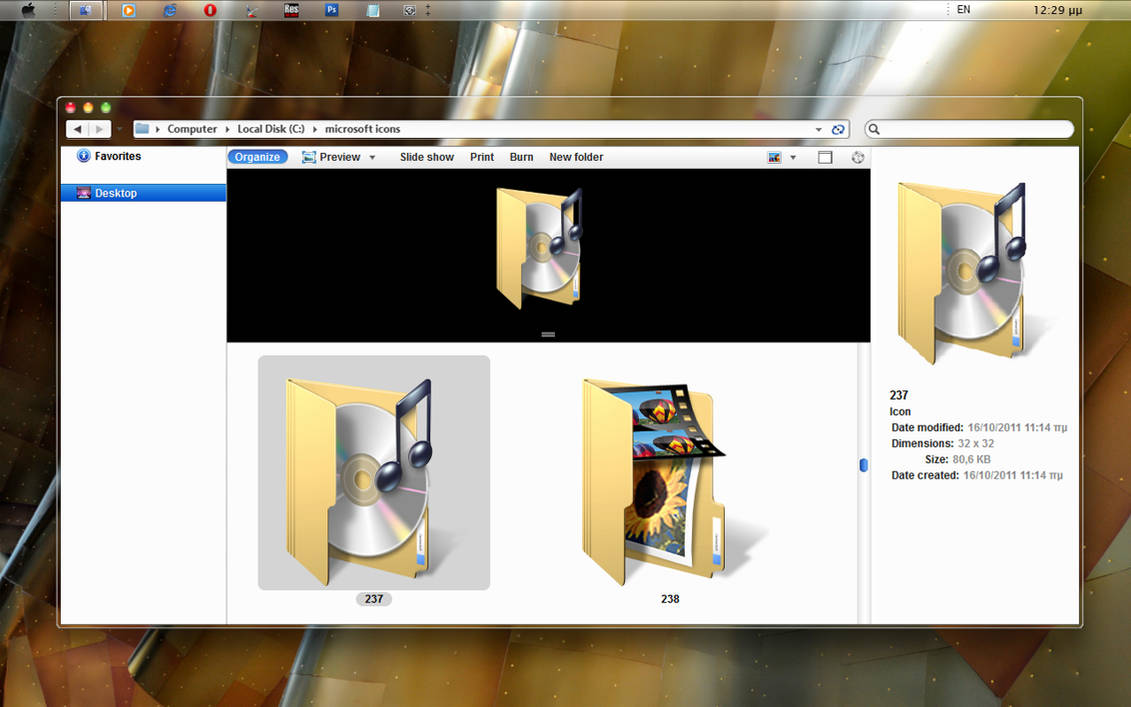Start a Slide show
Image resolution: width=1131 pixels, height=707 pixels.
427,157
